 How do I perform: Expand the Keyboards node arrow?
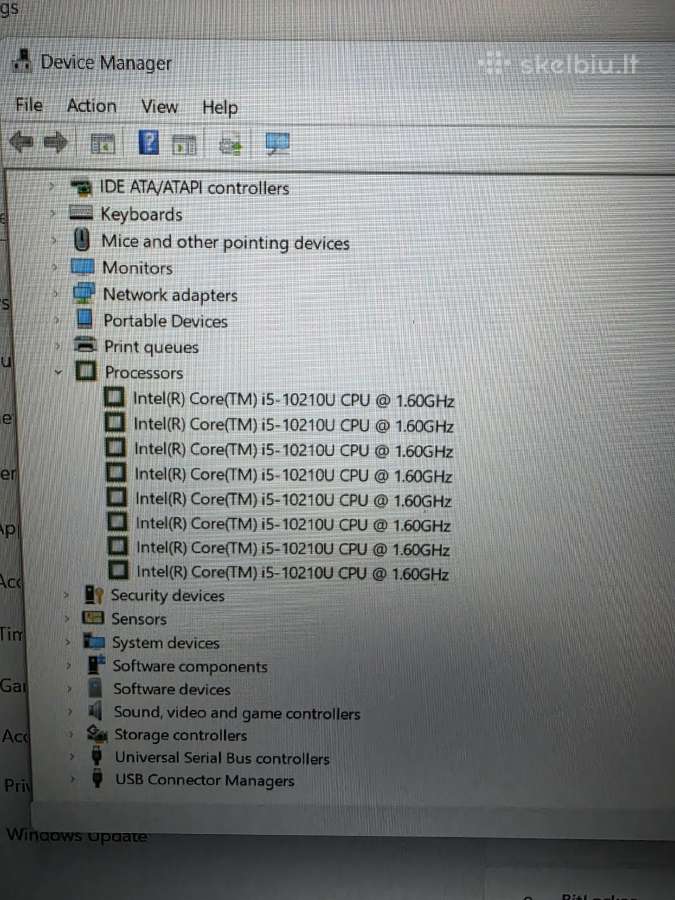coord(53,213)
